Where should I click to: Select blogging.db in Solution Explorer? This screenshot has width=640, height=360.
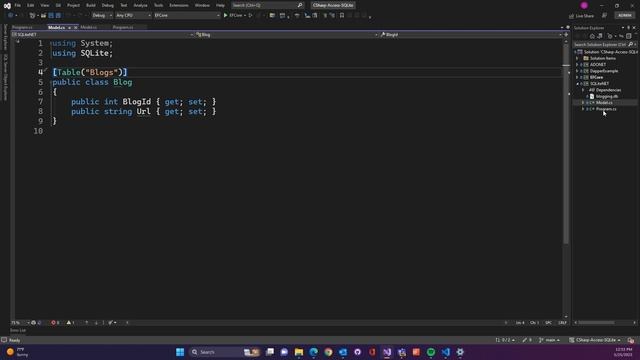[607, 96]
